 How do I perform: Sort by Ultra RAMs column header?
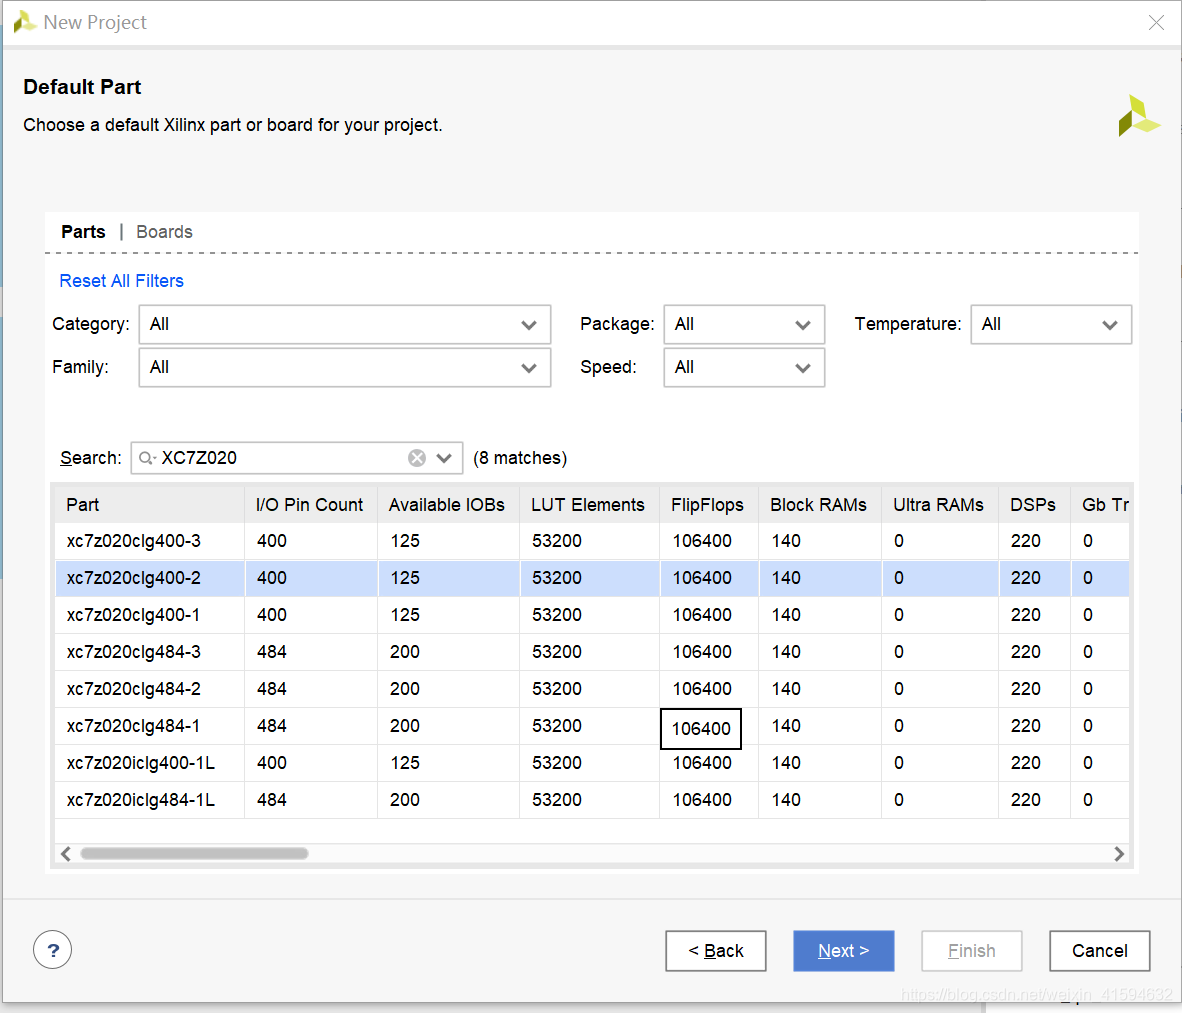pyautogui.click(x=939, y=504)
